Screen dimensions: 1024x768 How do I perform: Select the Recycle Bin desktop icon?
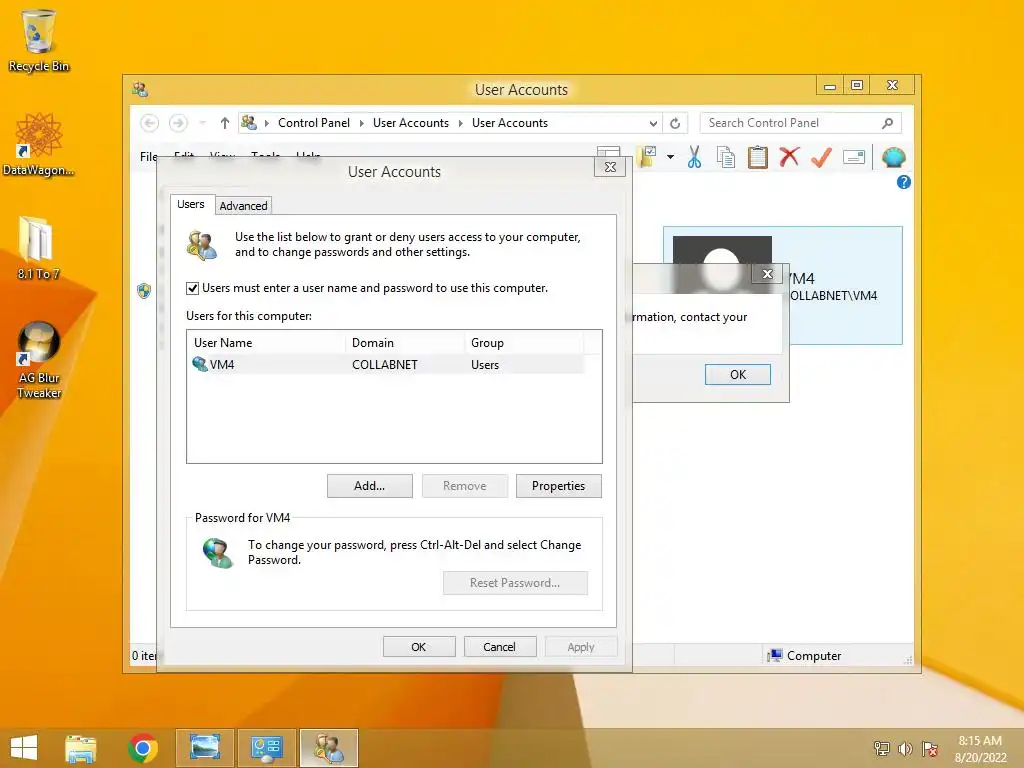coord(39,40)
